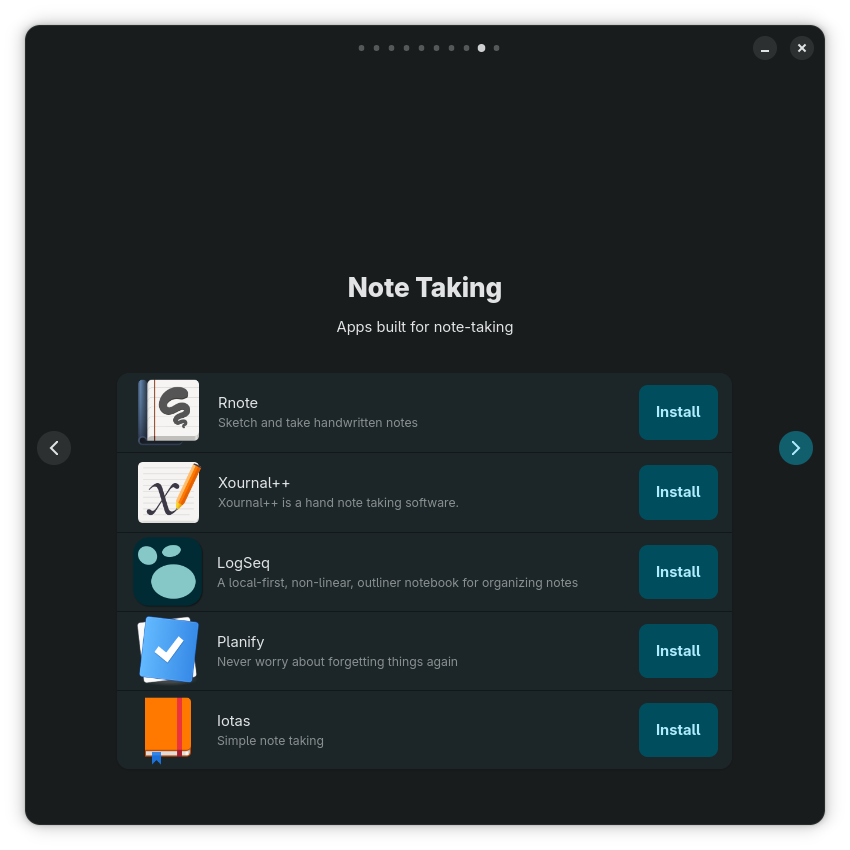The height and width of the screenshot is (850, 850).
Task: Select the last page indicator dot
Action: click(496, 48)
